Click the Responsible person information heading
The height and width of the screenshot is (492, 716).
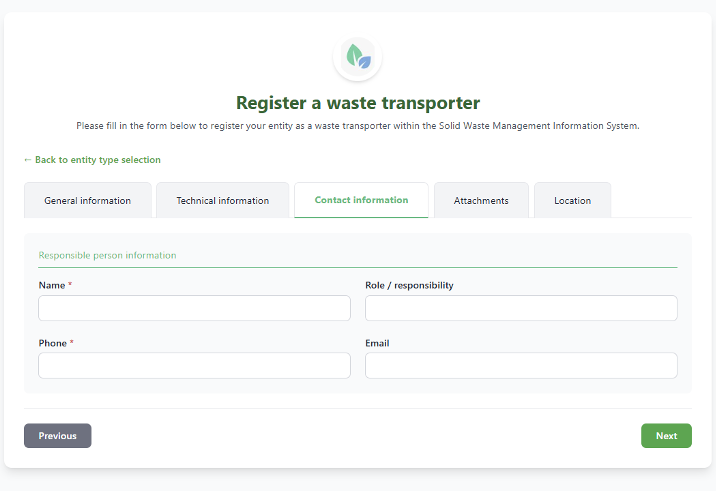(x=107, y=255)
